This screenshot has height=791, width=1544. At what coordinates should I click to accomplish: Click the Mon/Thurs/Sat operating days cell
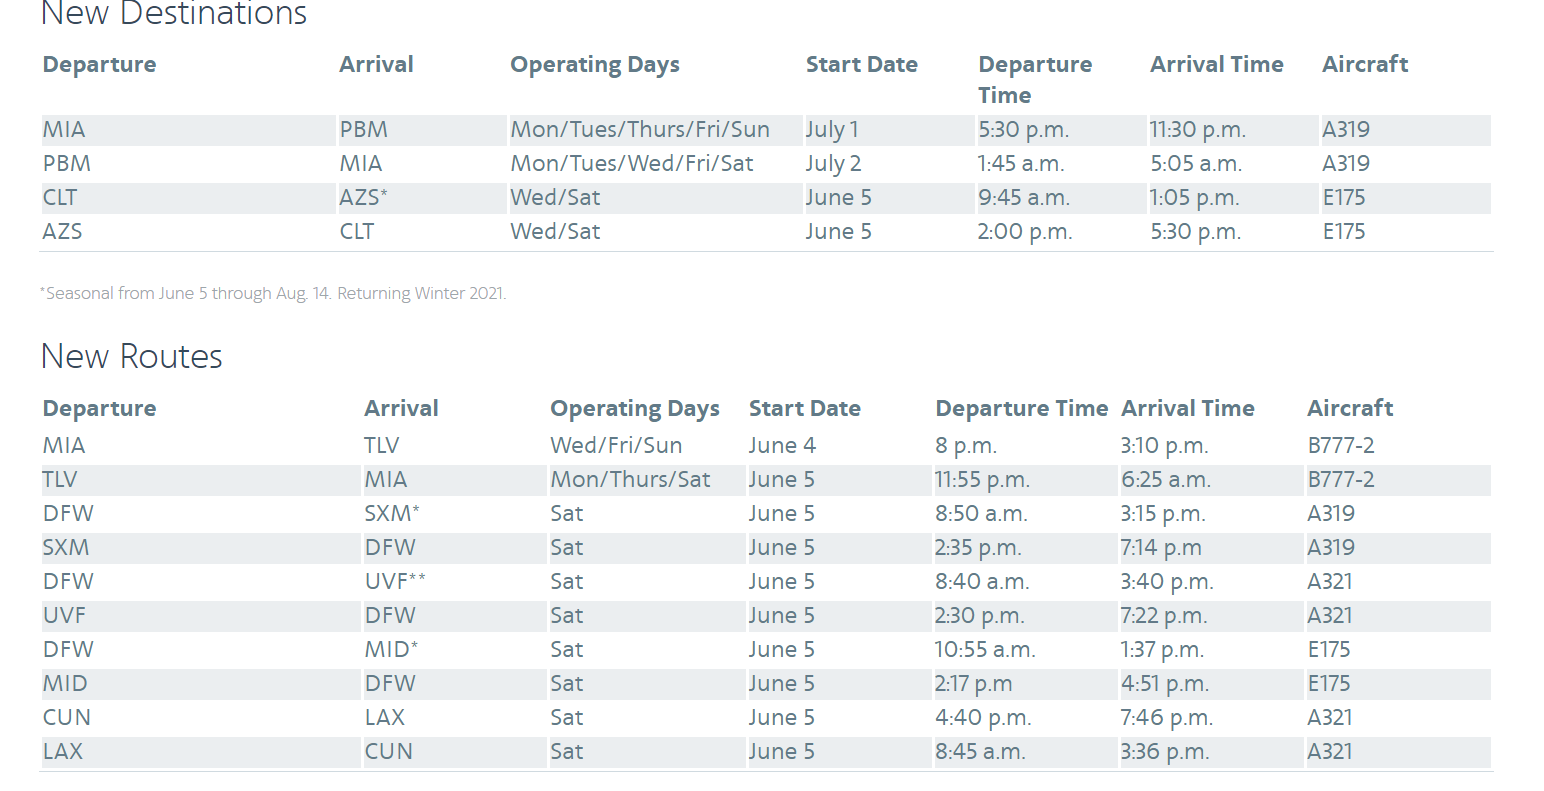pos(630,480)
